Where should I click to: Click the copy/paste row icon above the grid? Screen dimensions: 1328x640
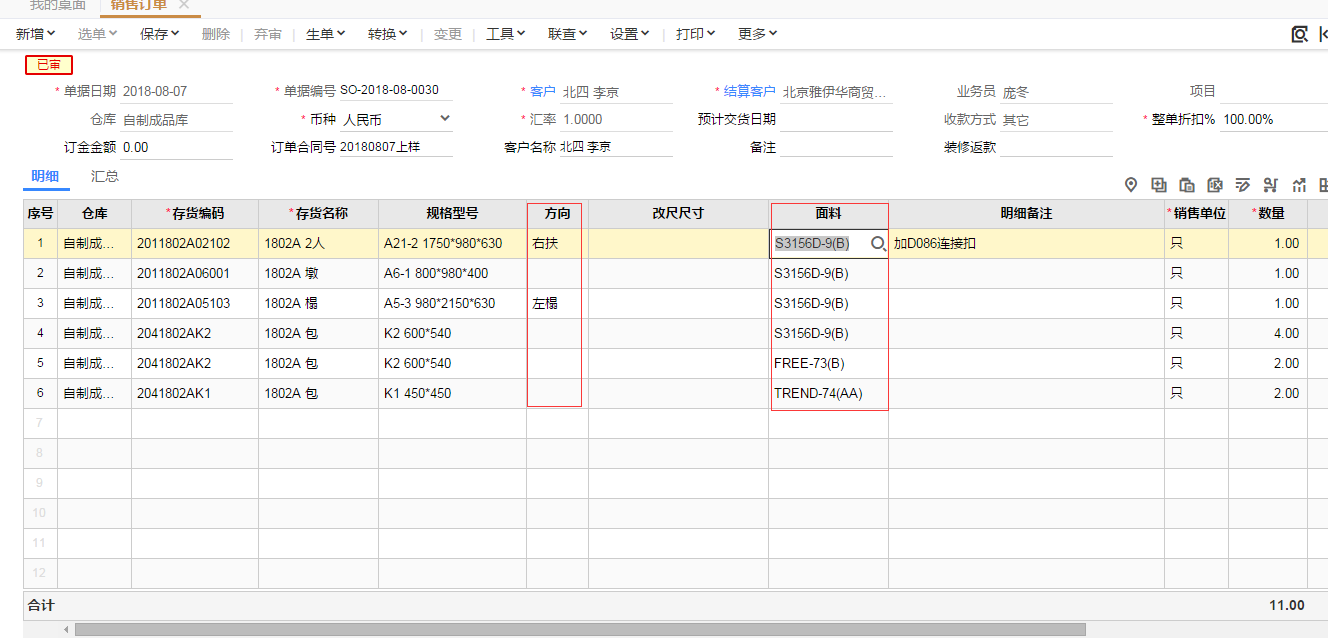click(x=1187, y=185)
